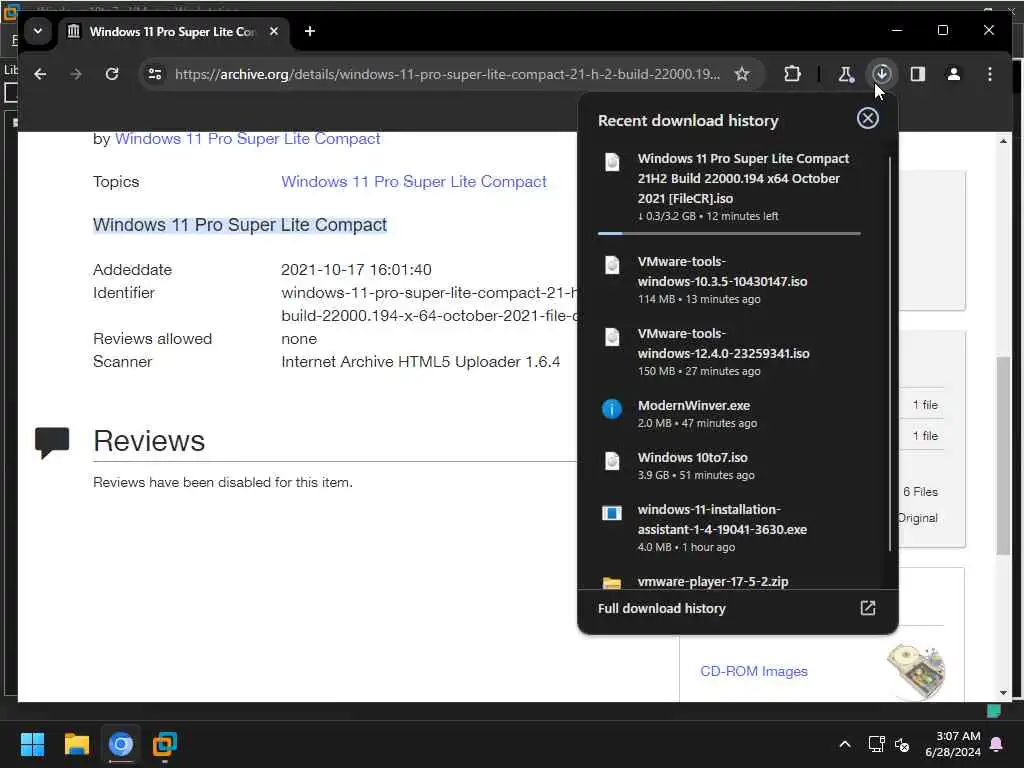The height and width of the screenshot is (768, 1024).
Task: Open the notification bell icon
Action: [997, 744]
